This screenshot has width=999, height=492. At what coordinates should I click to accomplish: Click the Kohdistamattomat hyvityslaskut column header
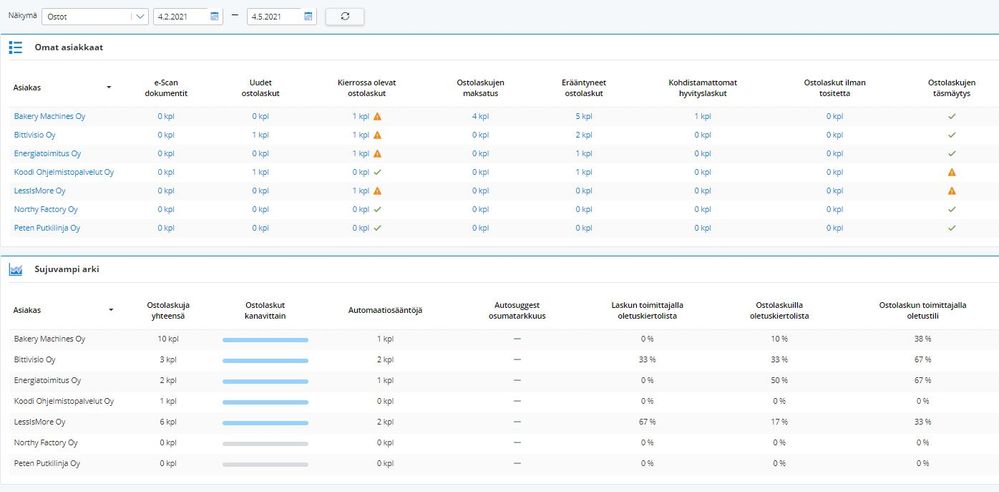[703, 88]
